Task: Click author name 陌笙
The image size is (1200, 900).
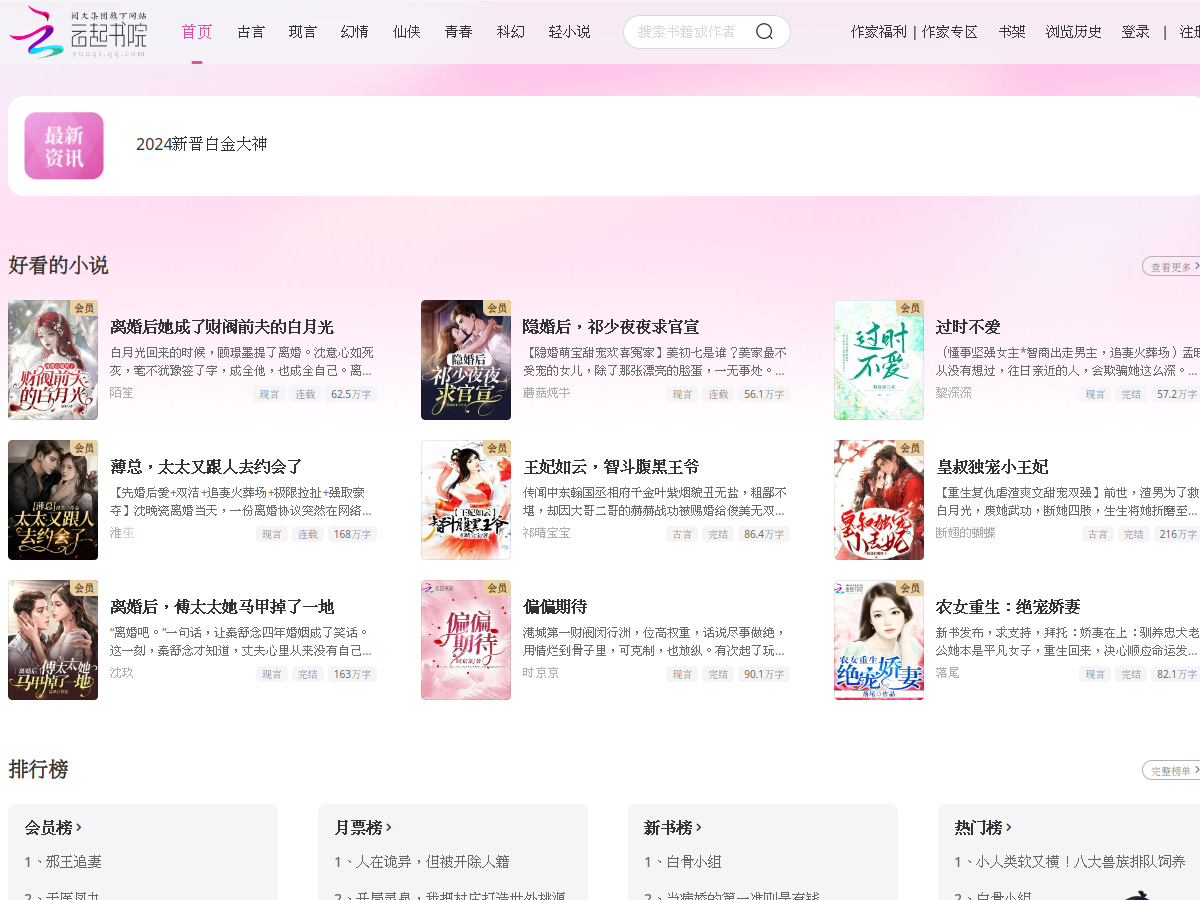Action: pyautogui.click(x=122, y=393)
